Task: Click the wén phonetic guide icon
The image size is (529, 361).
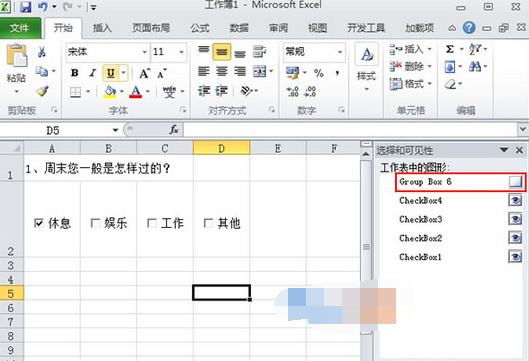Action: (169, 91)
